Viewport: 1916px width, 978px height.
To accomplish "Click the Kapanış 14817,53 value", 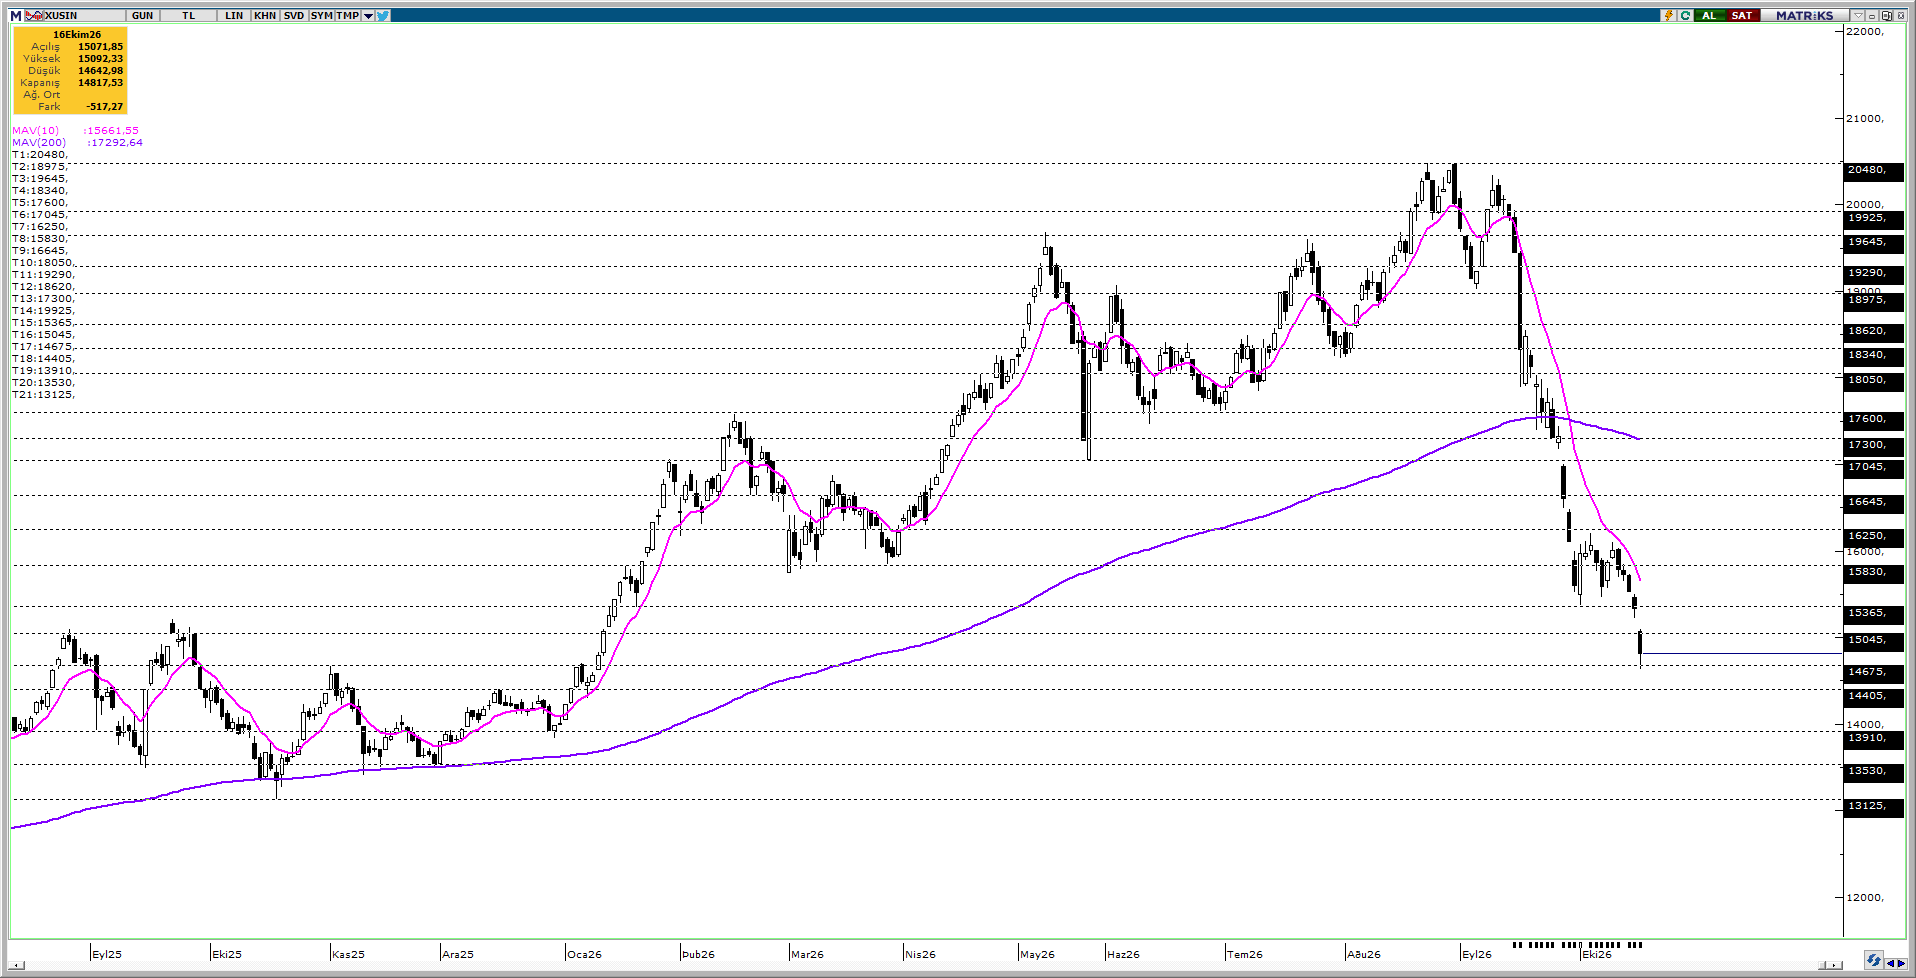I will [100, 82].
